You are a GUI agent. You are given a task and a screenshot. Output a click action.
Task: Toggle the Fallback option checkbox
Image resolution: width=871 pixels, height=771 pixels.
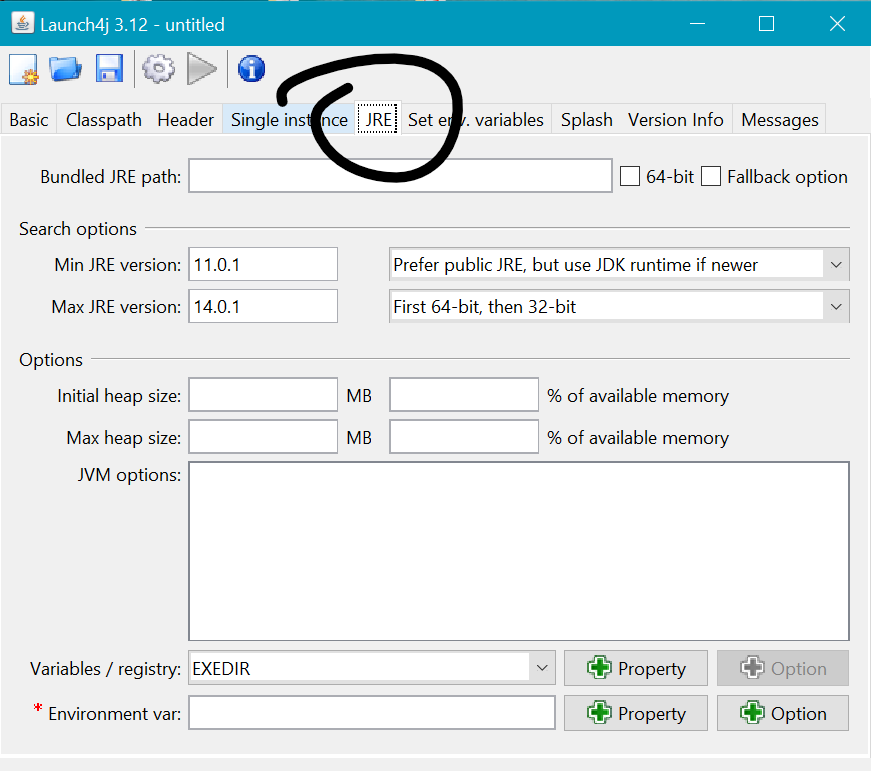(710, 177)
